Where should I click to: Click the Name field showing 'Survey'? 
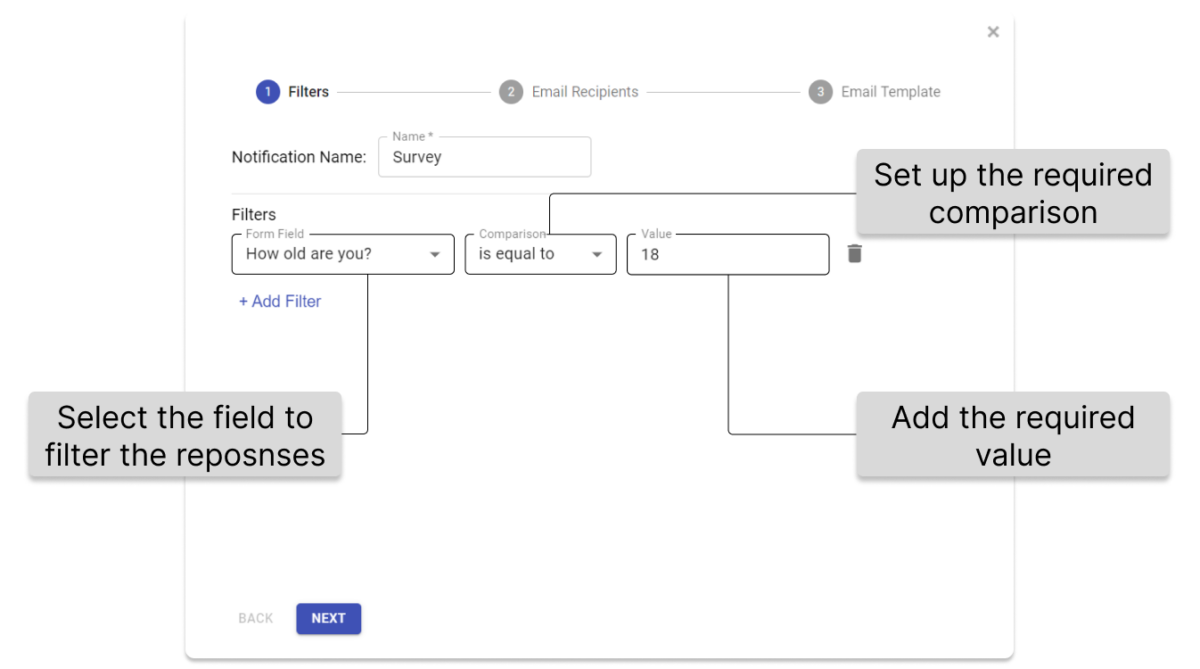484,156
